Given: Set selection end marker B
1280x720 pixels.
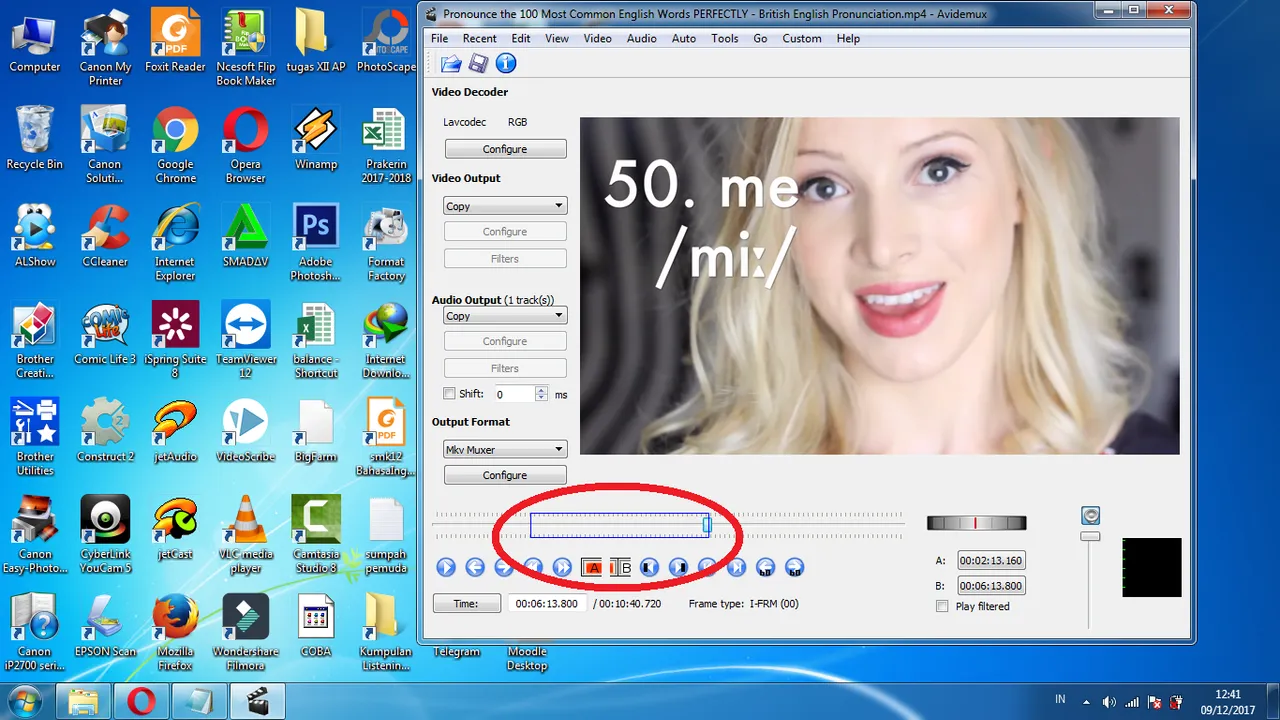Looking at the screenshot, I should (x=621, y=567).
